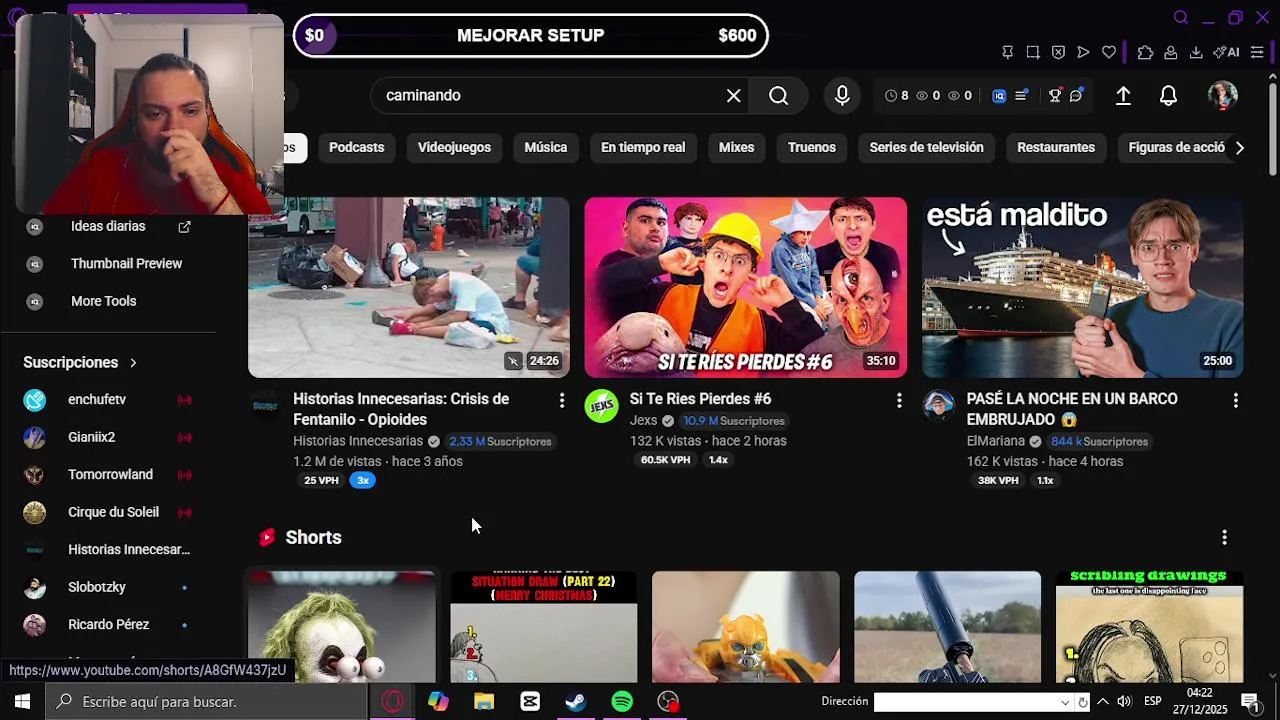1280x720 pixels.
Task: Open the Shorts section three-dot menu
Action: pyautogui.click(x=1224, y=538)
